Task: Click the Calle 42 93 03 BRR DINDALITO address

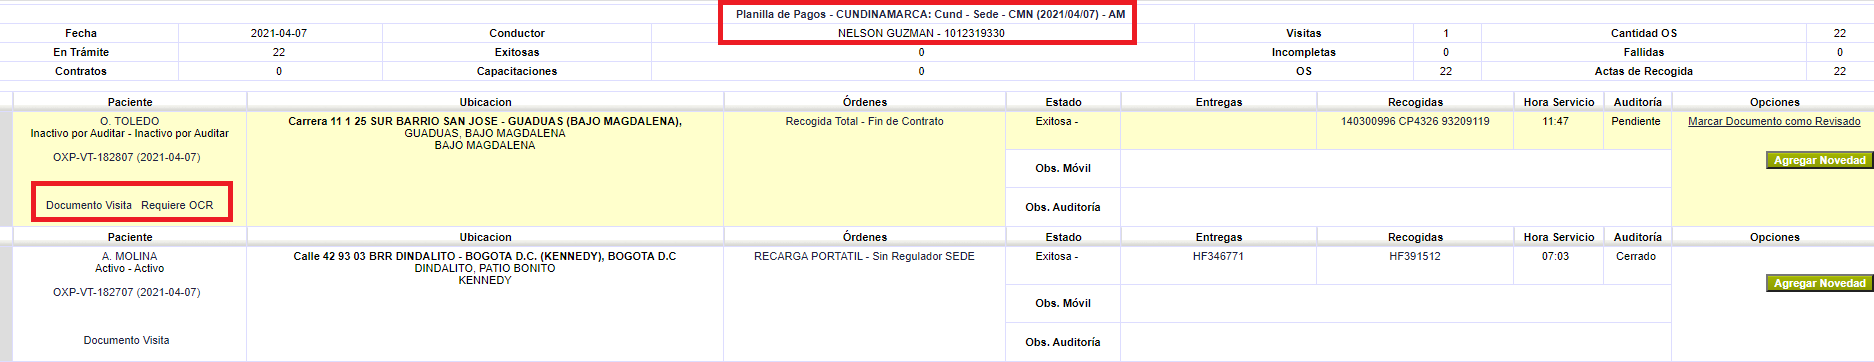Action: click(x=485, y=256)
